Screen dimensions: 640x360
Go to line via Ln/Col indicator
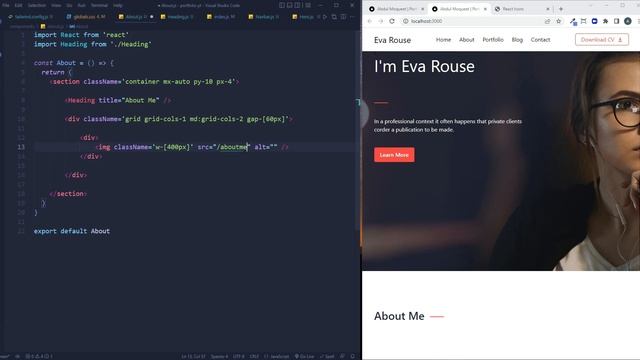[x=193, y=356]
